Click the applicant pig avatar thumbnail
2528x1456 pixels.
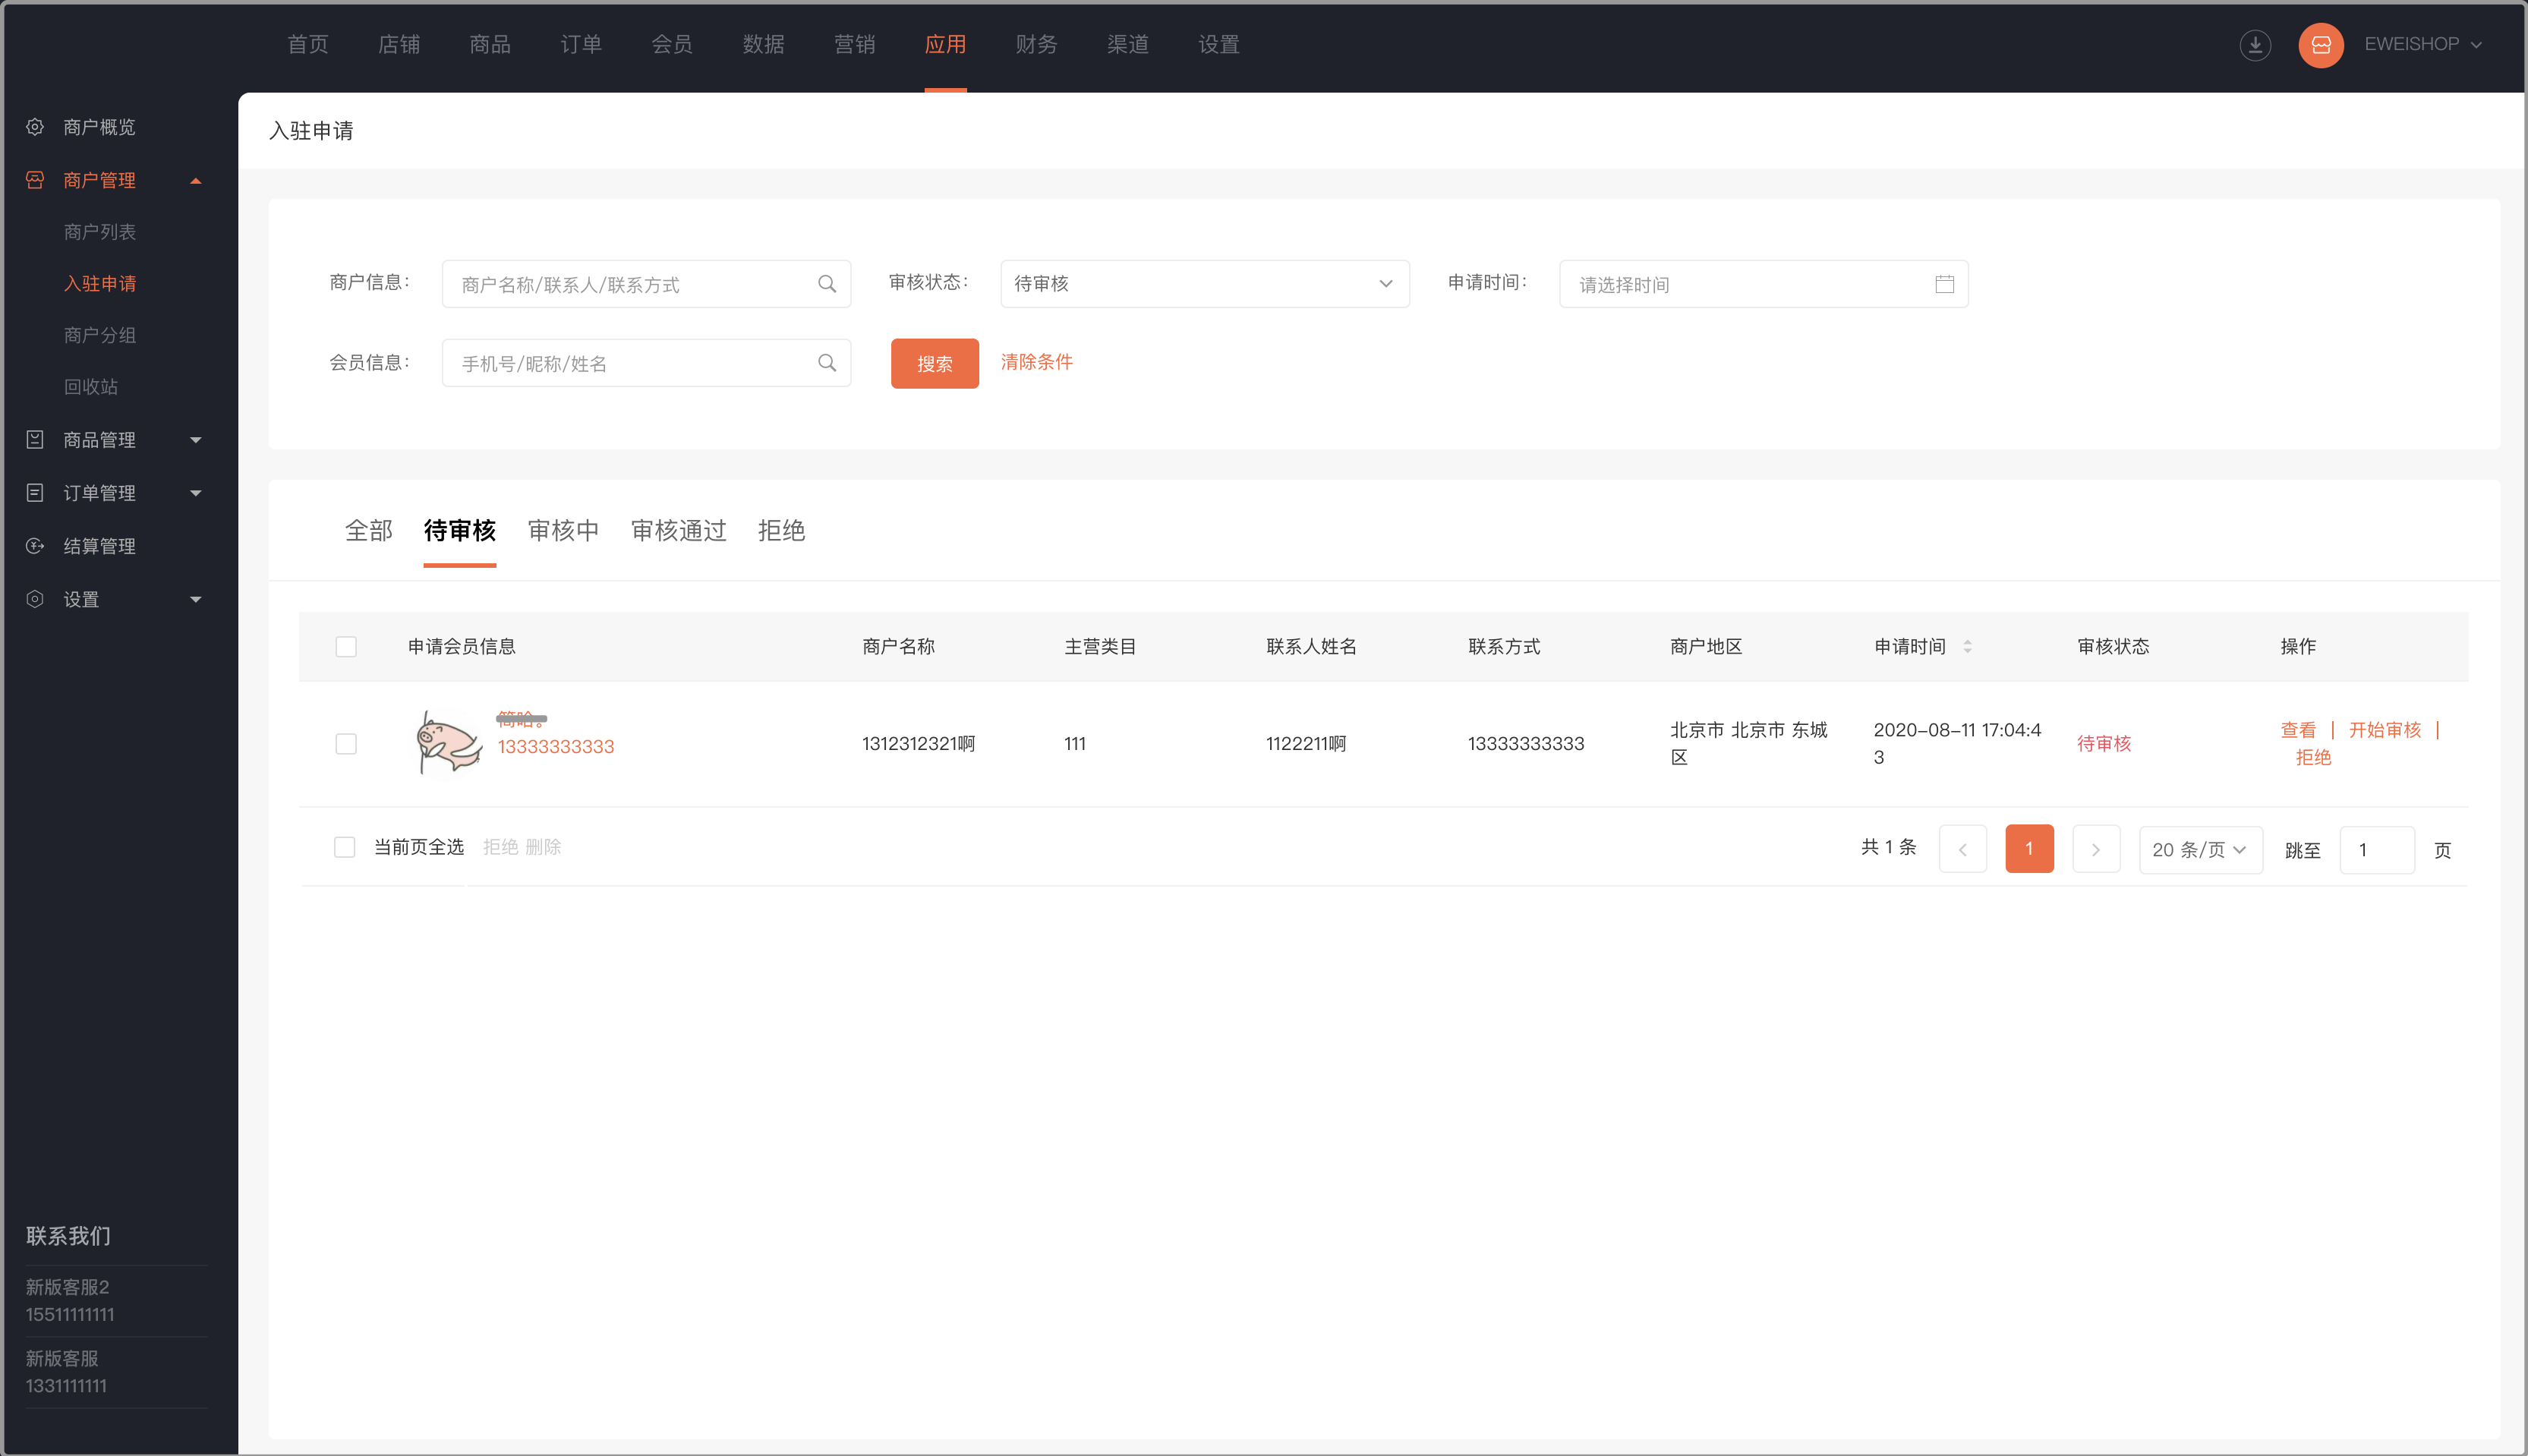tap(448, 743)
